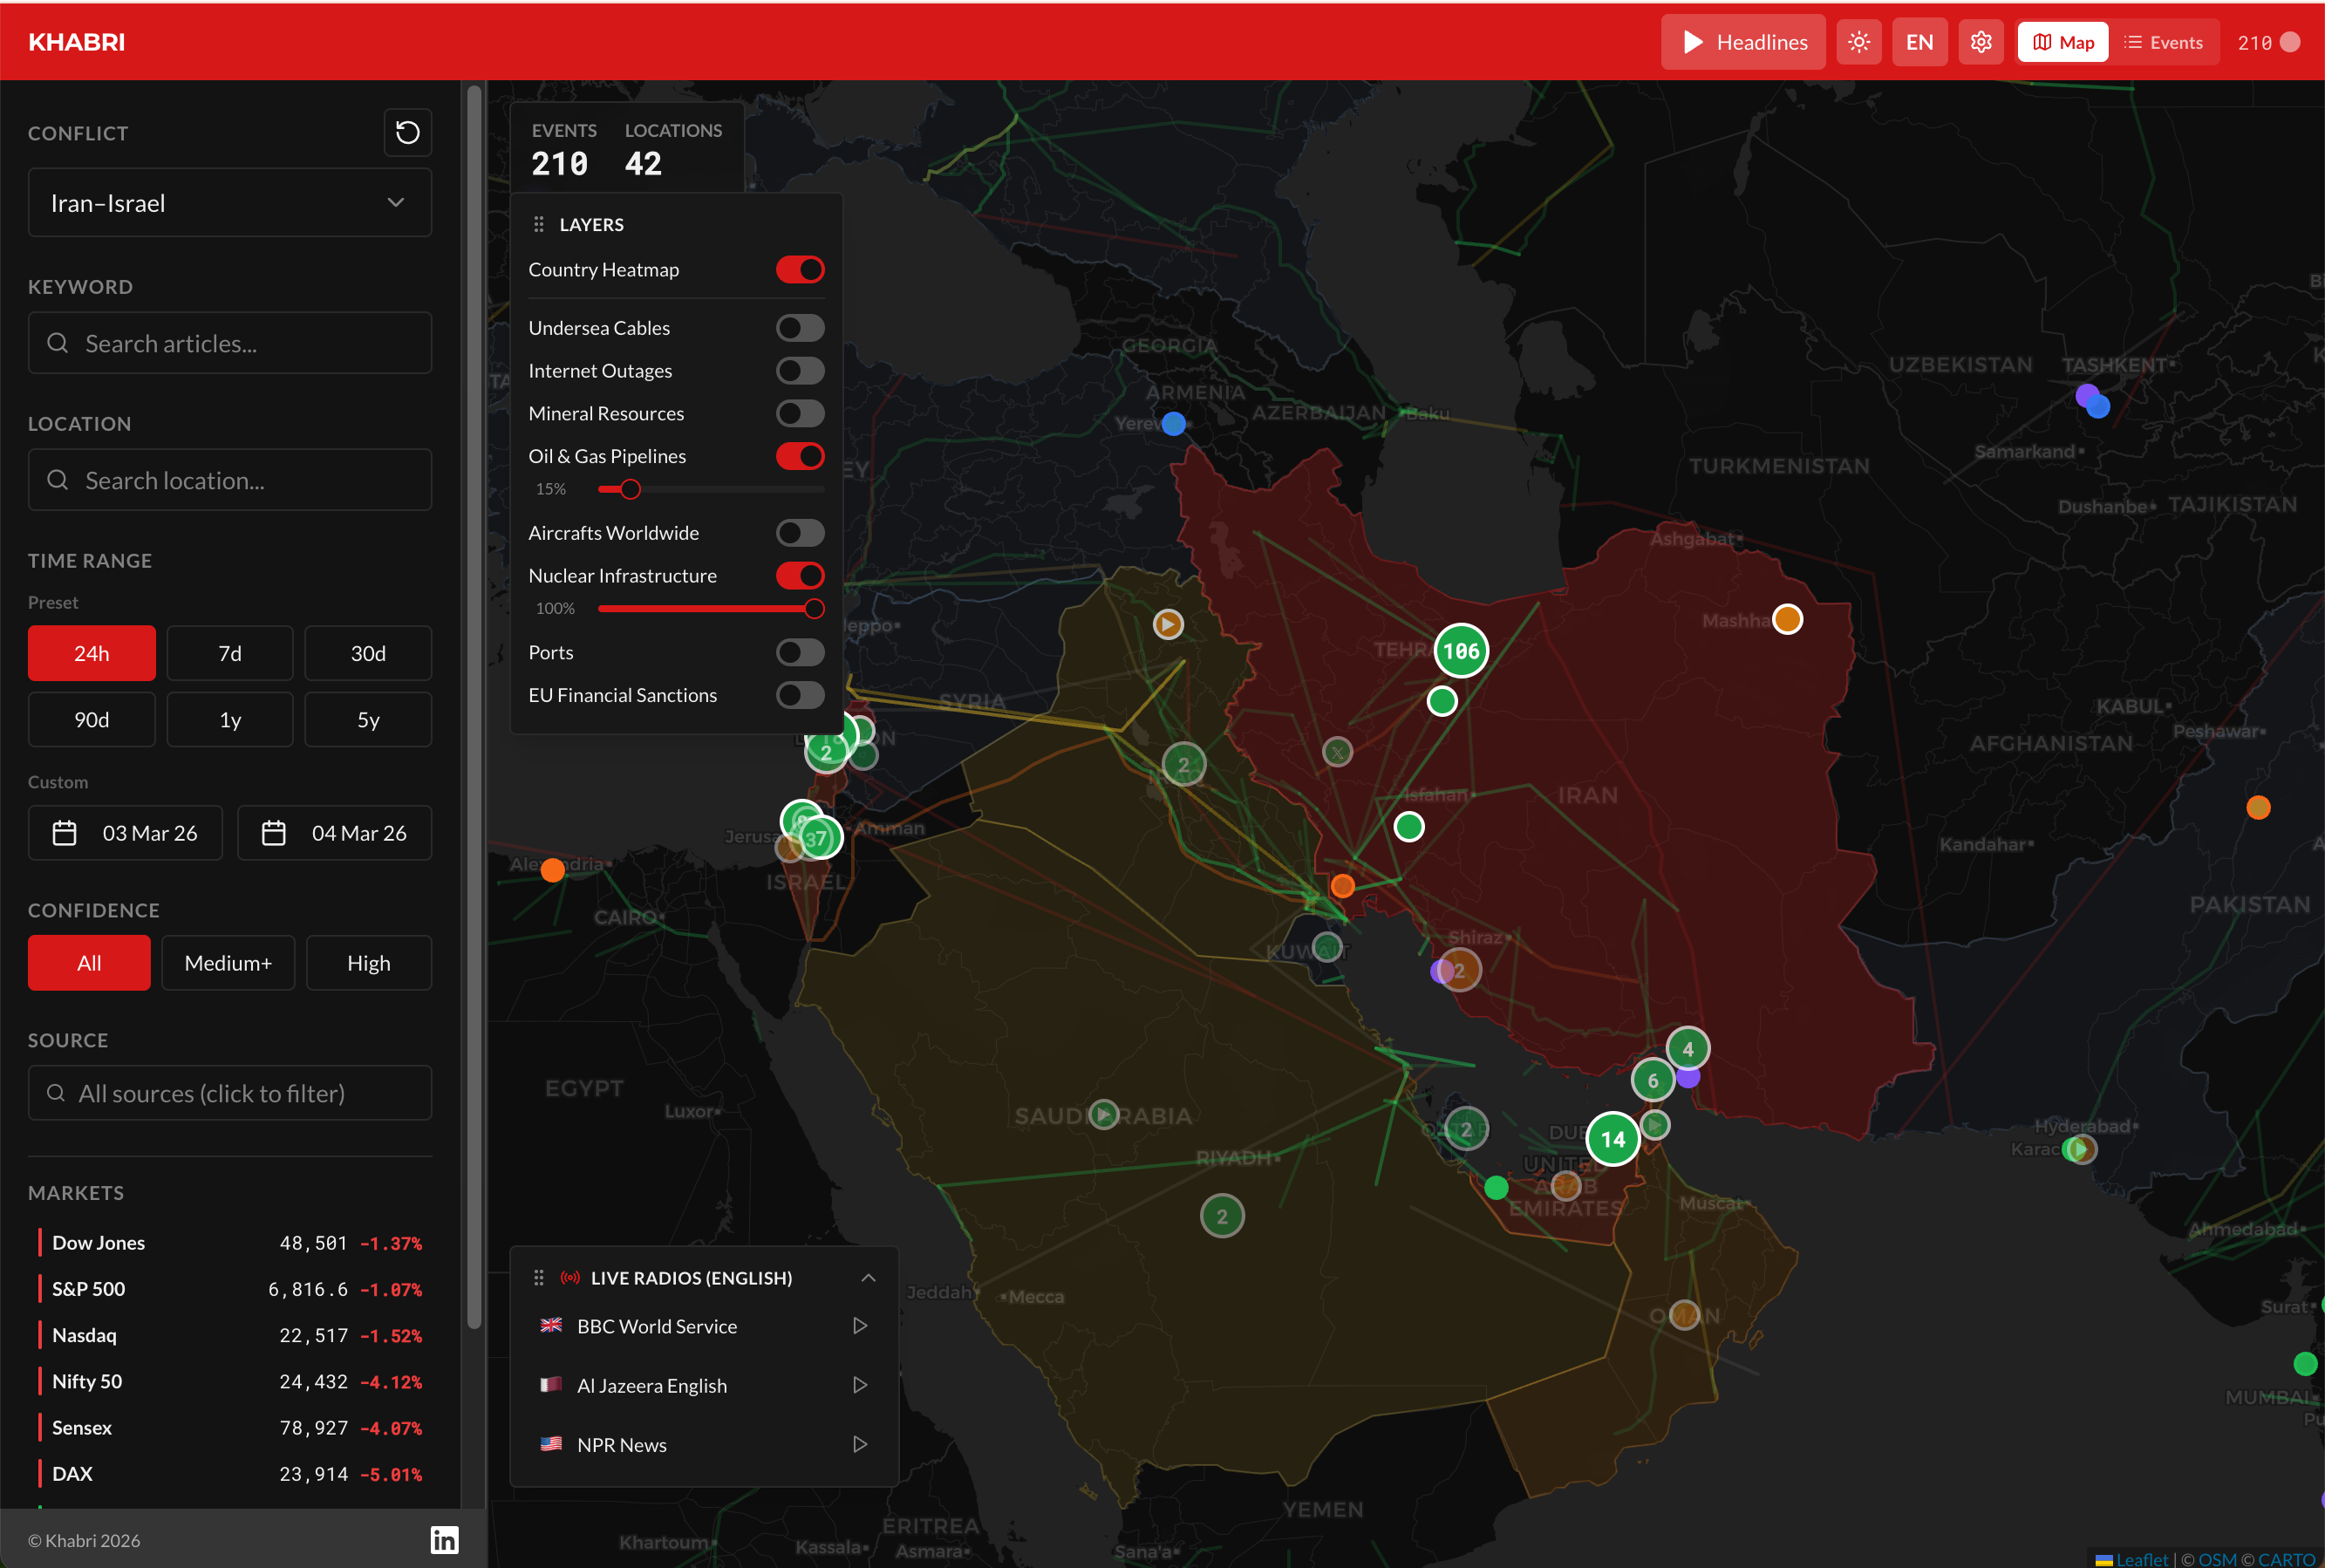Play the BBC World Service stream

pos(860,1325)
